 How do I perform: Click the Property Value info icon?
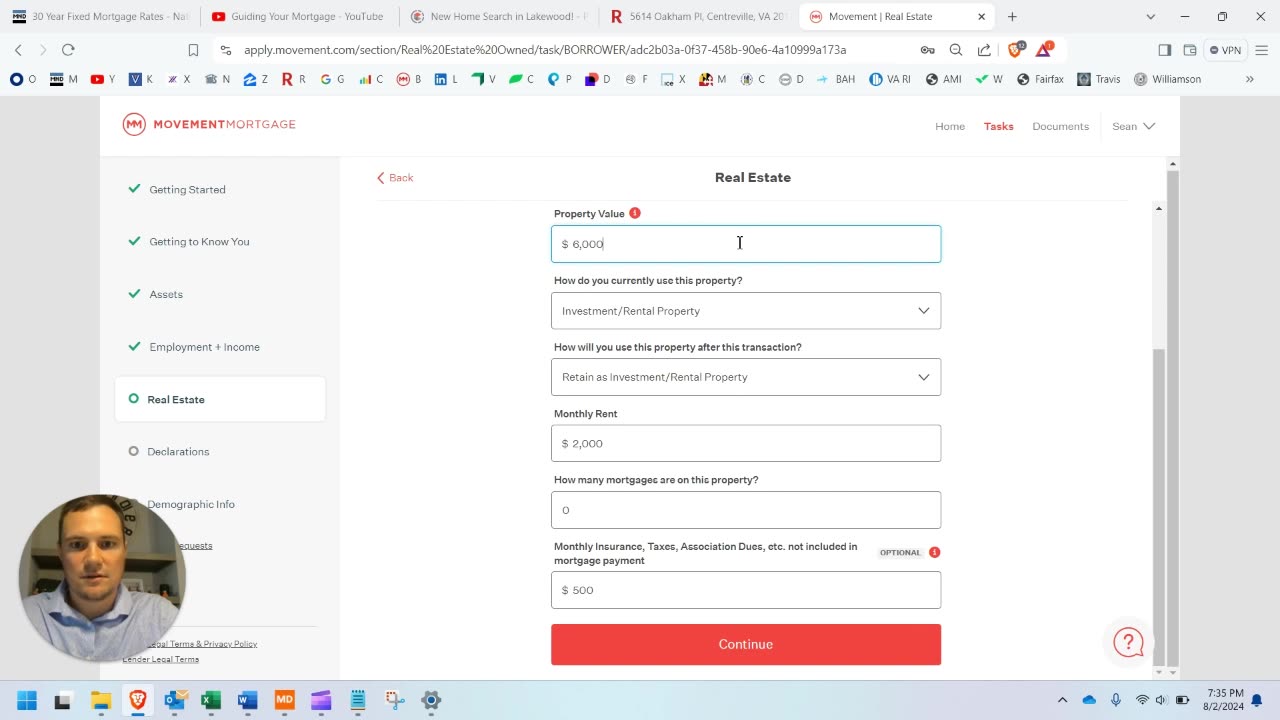pyautogui.click(x=635, y=213)
